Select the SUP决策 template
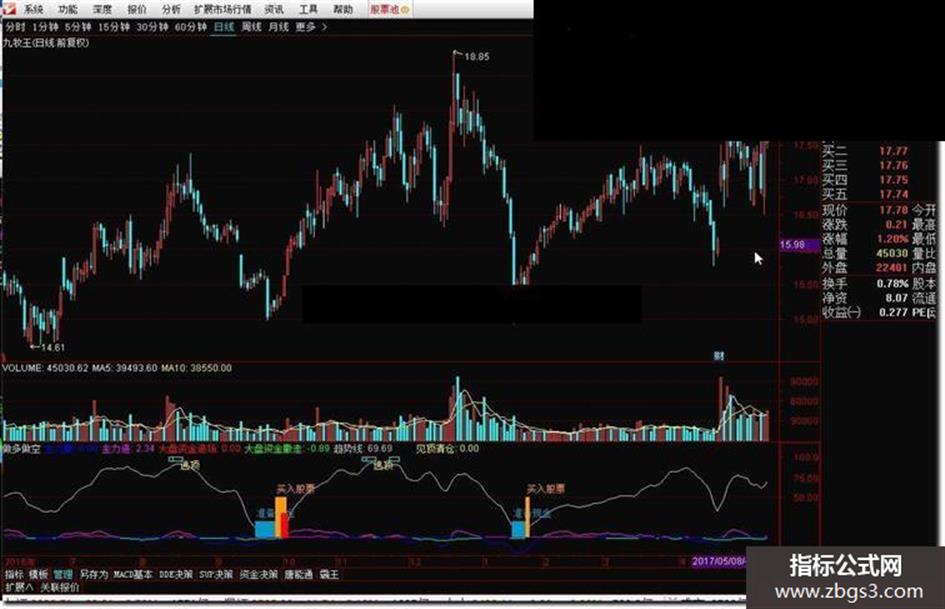Screen dimensions: 945x609 pyautogui.click(x=216, y=575)
